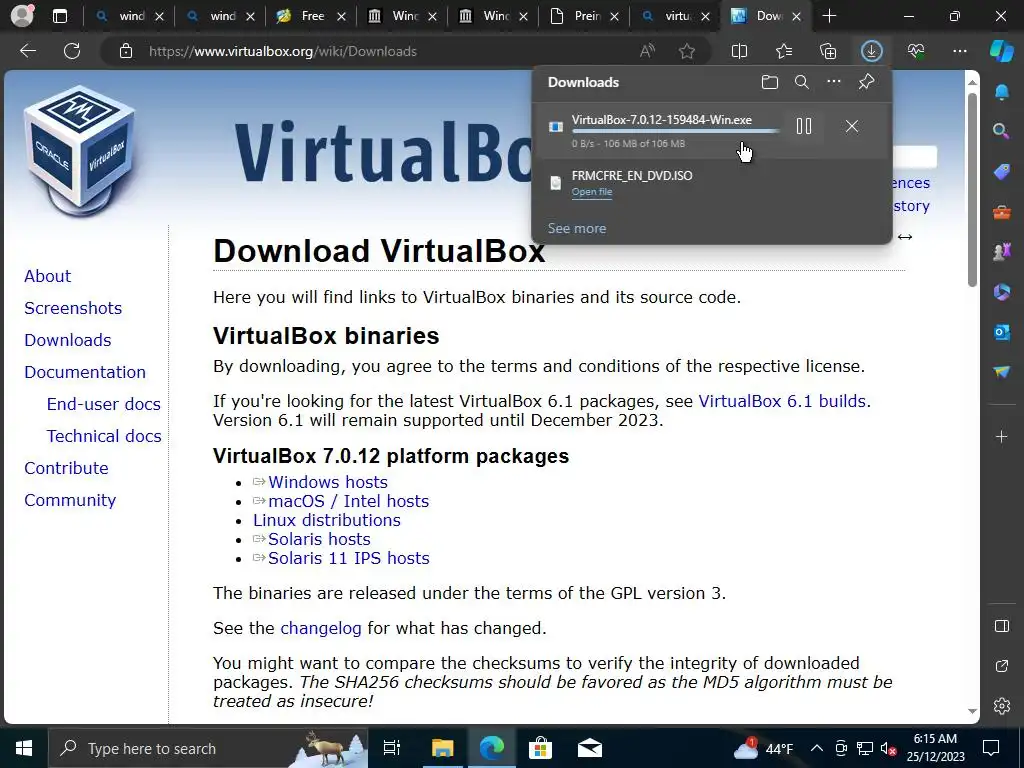
Task: Show hidden tray icons chevron
Action: point(817,748)
